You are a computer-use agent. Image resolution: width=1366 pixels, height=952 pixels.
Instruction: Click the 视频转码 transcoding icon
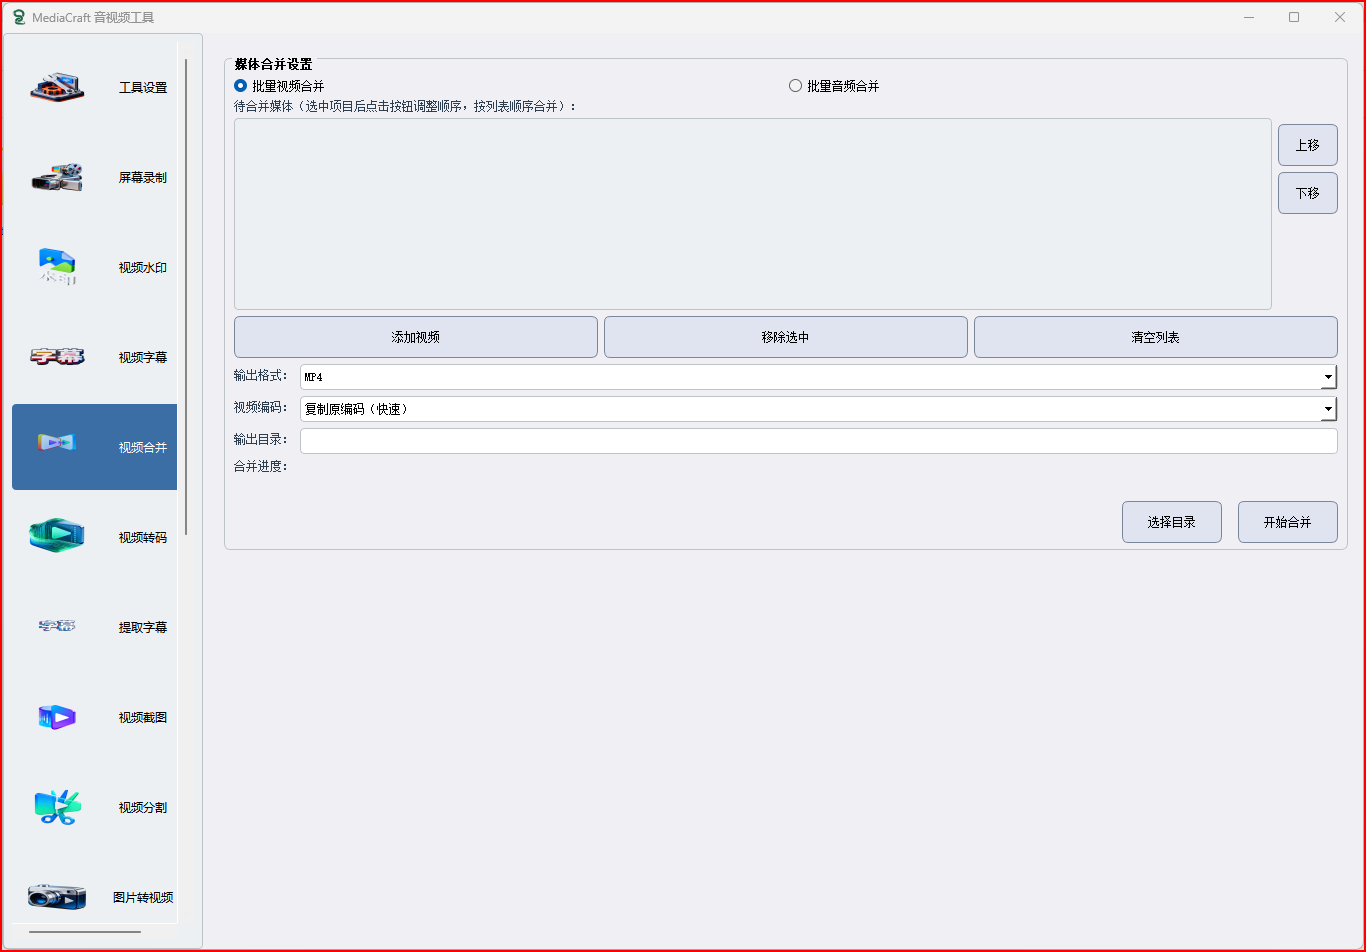(57, 537)
